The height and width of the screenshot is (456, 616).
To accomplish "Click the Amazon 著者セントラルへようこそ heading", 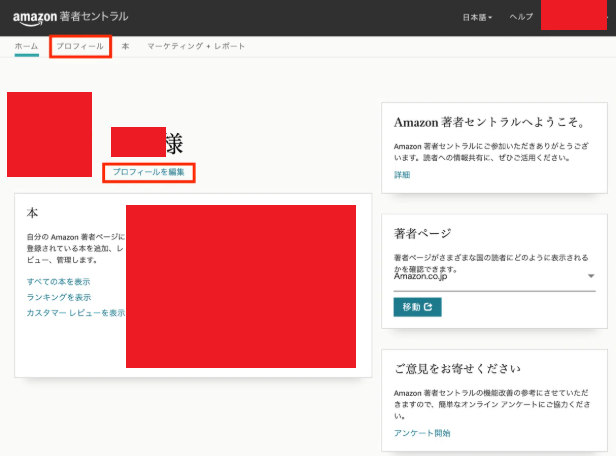I will pos(490,122).
